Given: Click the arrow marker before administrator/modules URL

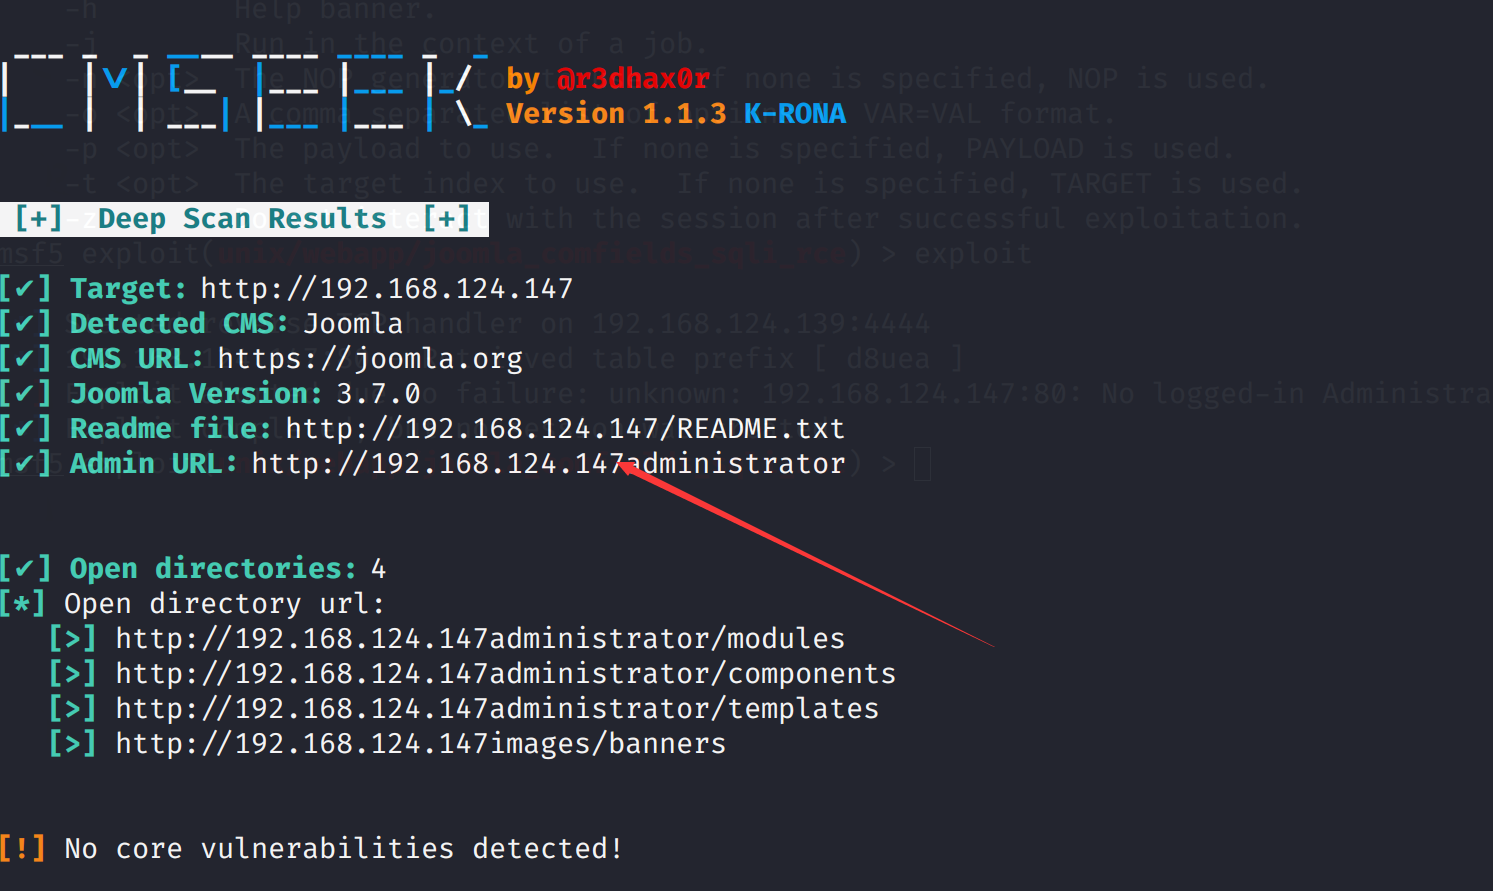Looking at the screenshot, I should point(73,639).
